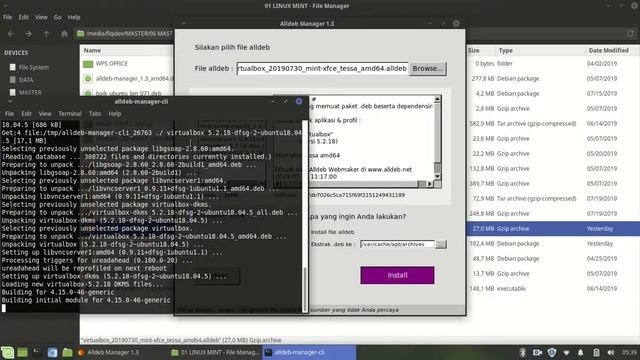Viewport: 640px width, 360px height.
Task: Click the alldeb-manager-cli terminal output area
Action: click(151, 216)
